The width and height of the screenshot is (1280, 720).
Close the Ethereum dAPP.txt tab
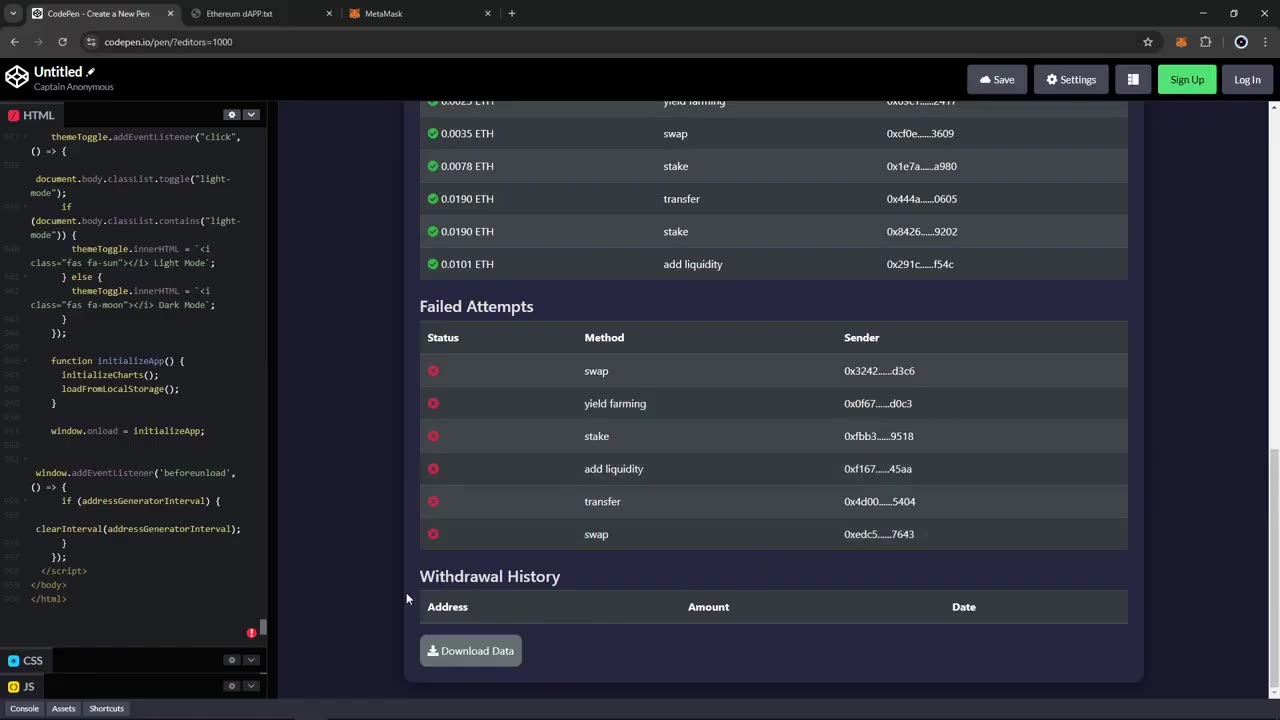tap(330, 14)
